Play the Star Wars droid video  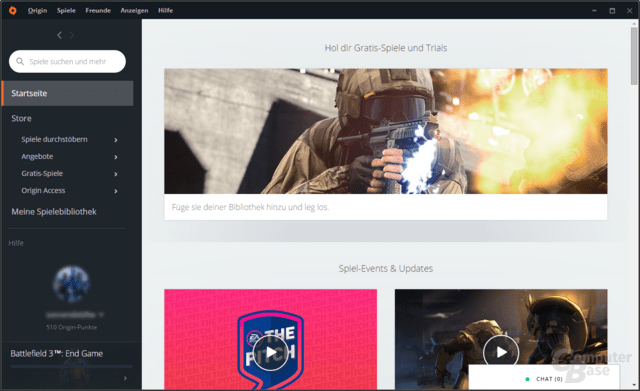click(x=501, y=352)
